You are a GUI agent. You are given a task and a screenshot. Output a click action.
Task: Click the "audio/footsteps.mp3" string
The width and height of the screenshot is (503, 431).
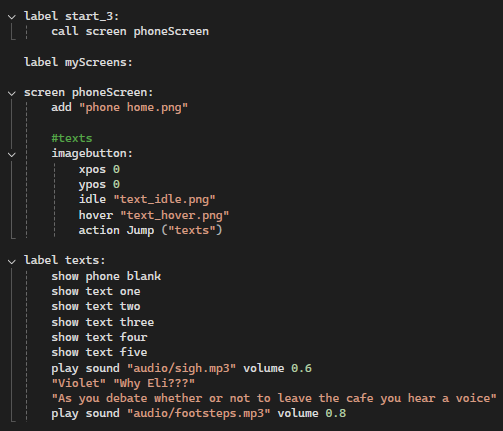(199, 414)
